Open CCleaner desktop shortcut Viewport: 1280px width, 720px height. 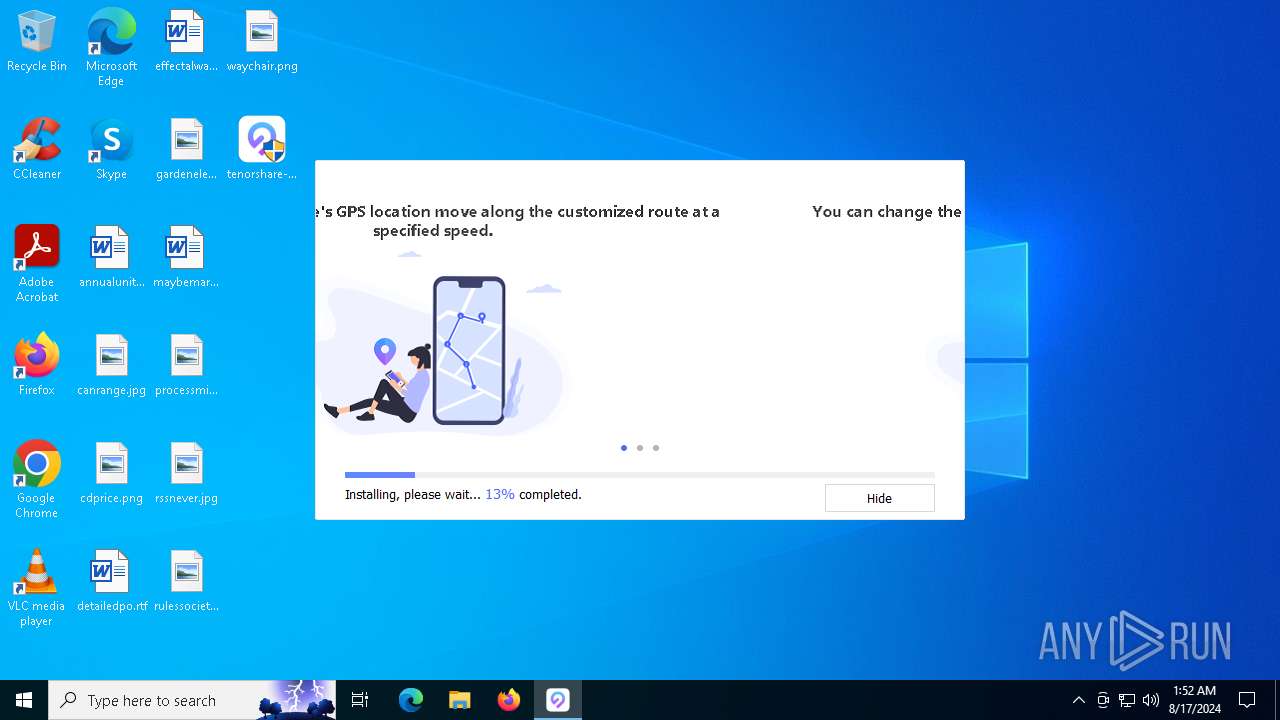[37, 150]
